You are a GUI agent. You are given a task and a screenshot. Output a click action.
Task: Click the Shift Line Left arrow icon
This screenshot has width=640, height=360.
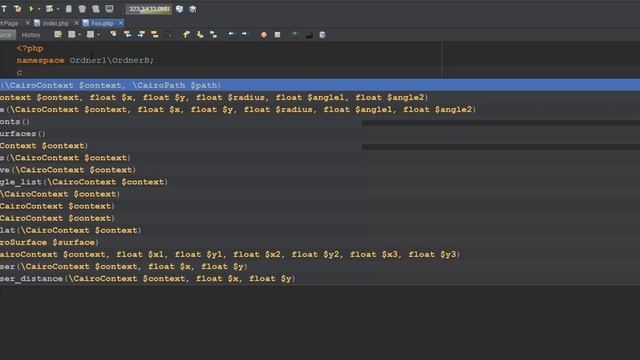tap(231, 34)
